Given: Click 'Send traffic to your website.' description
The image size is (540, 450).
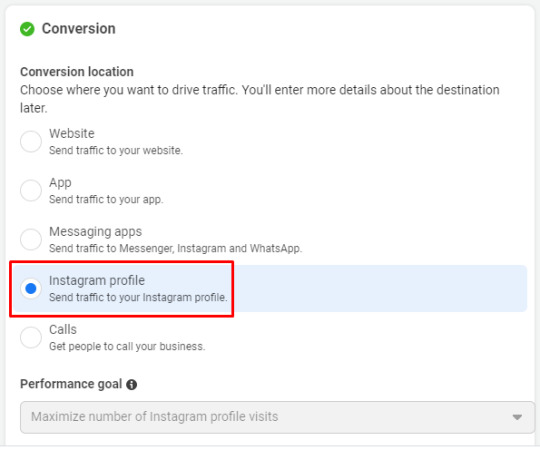Looking at the screenshot, I should tap(116, 150).
